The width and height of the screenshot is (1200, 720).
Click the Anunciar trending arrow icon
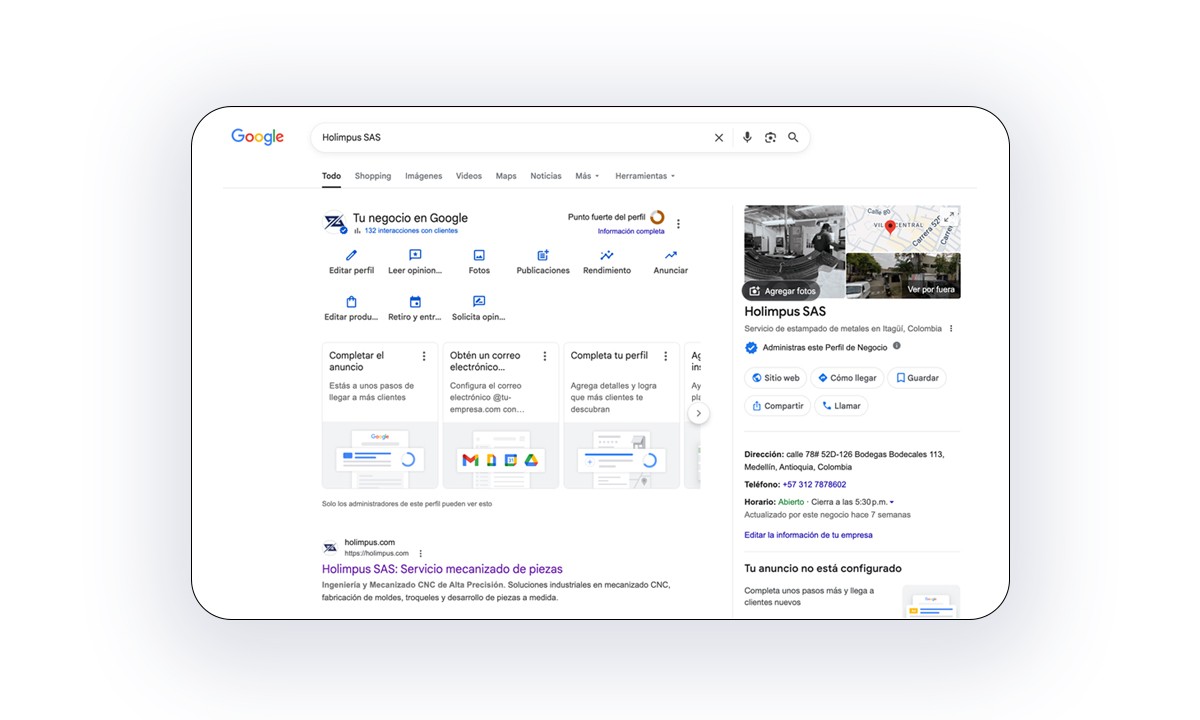pos(671,256)
